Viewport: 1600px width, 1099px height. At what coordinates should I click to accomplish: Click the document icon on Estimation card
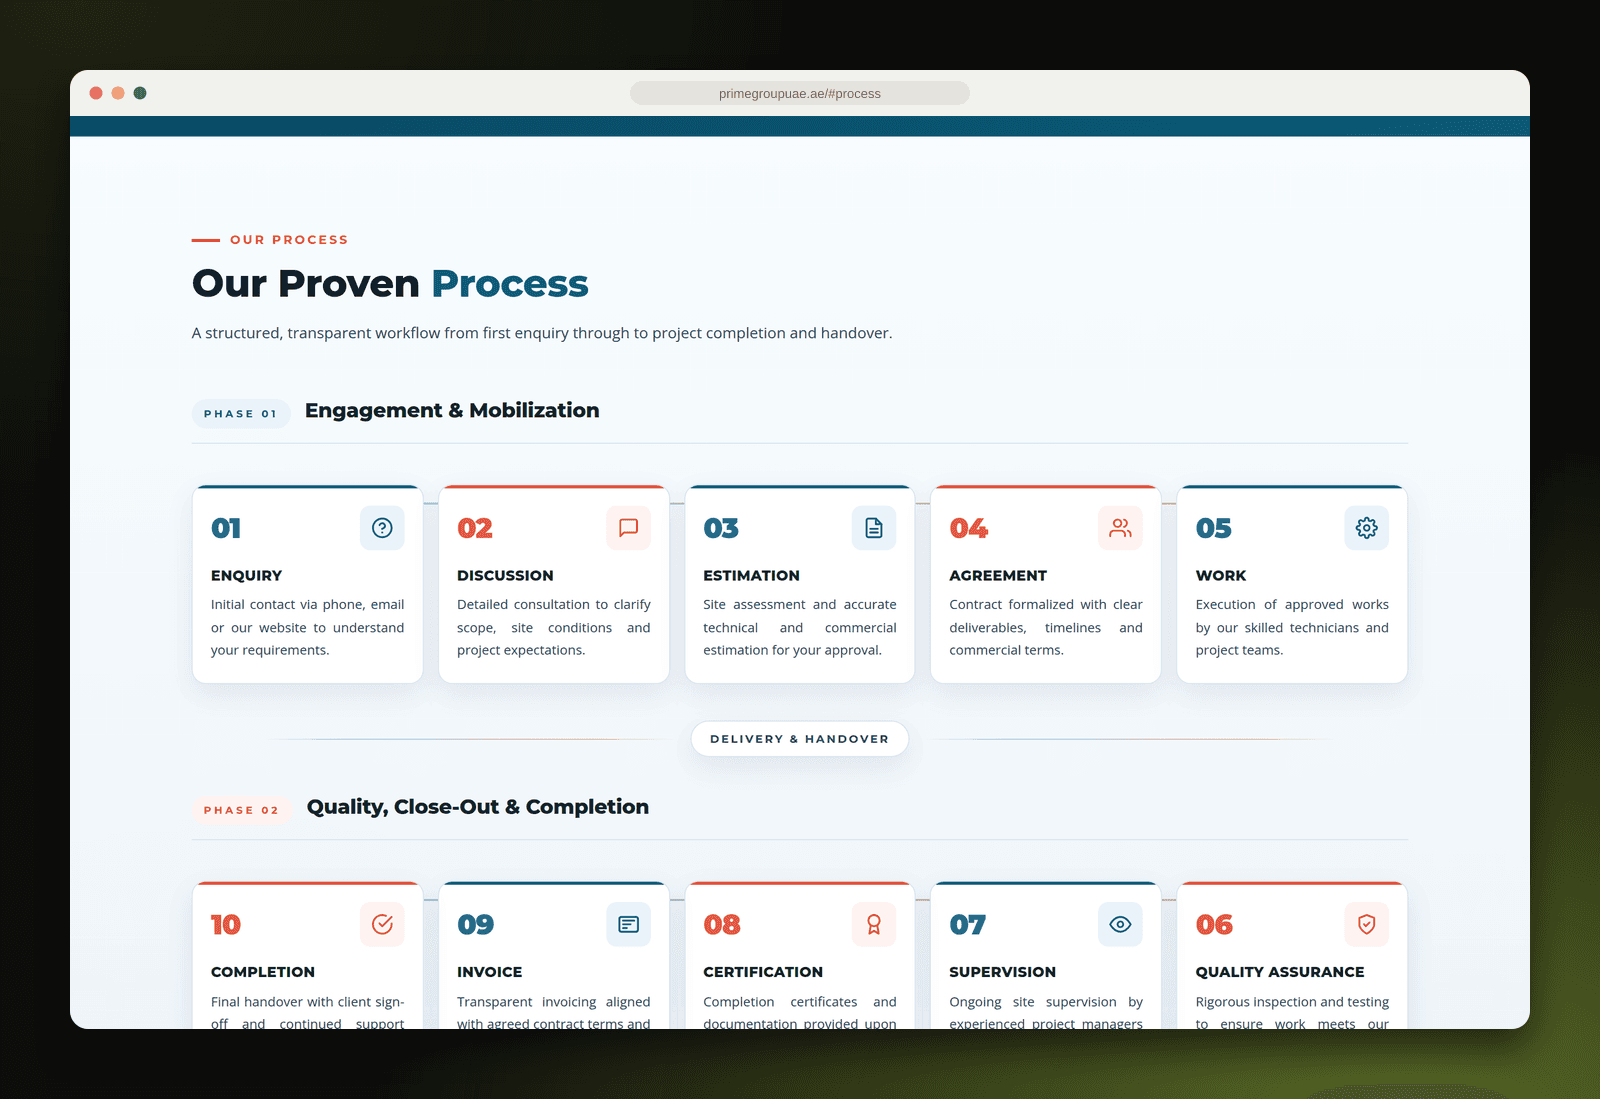coord(874,528)
